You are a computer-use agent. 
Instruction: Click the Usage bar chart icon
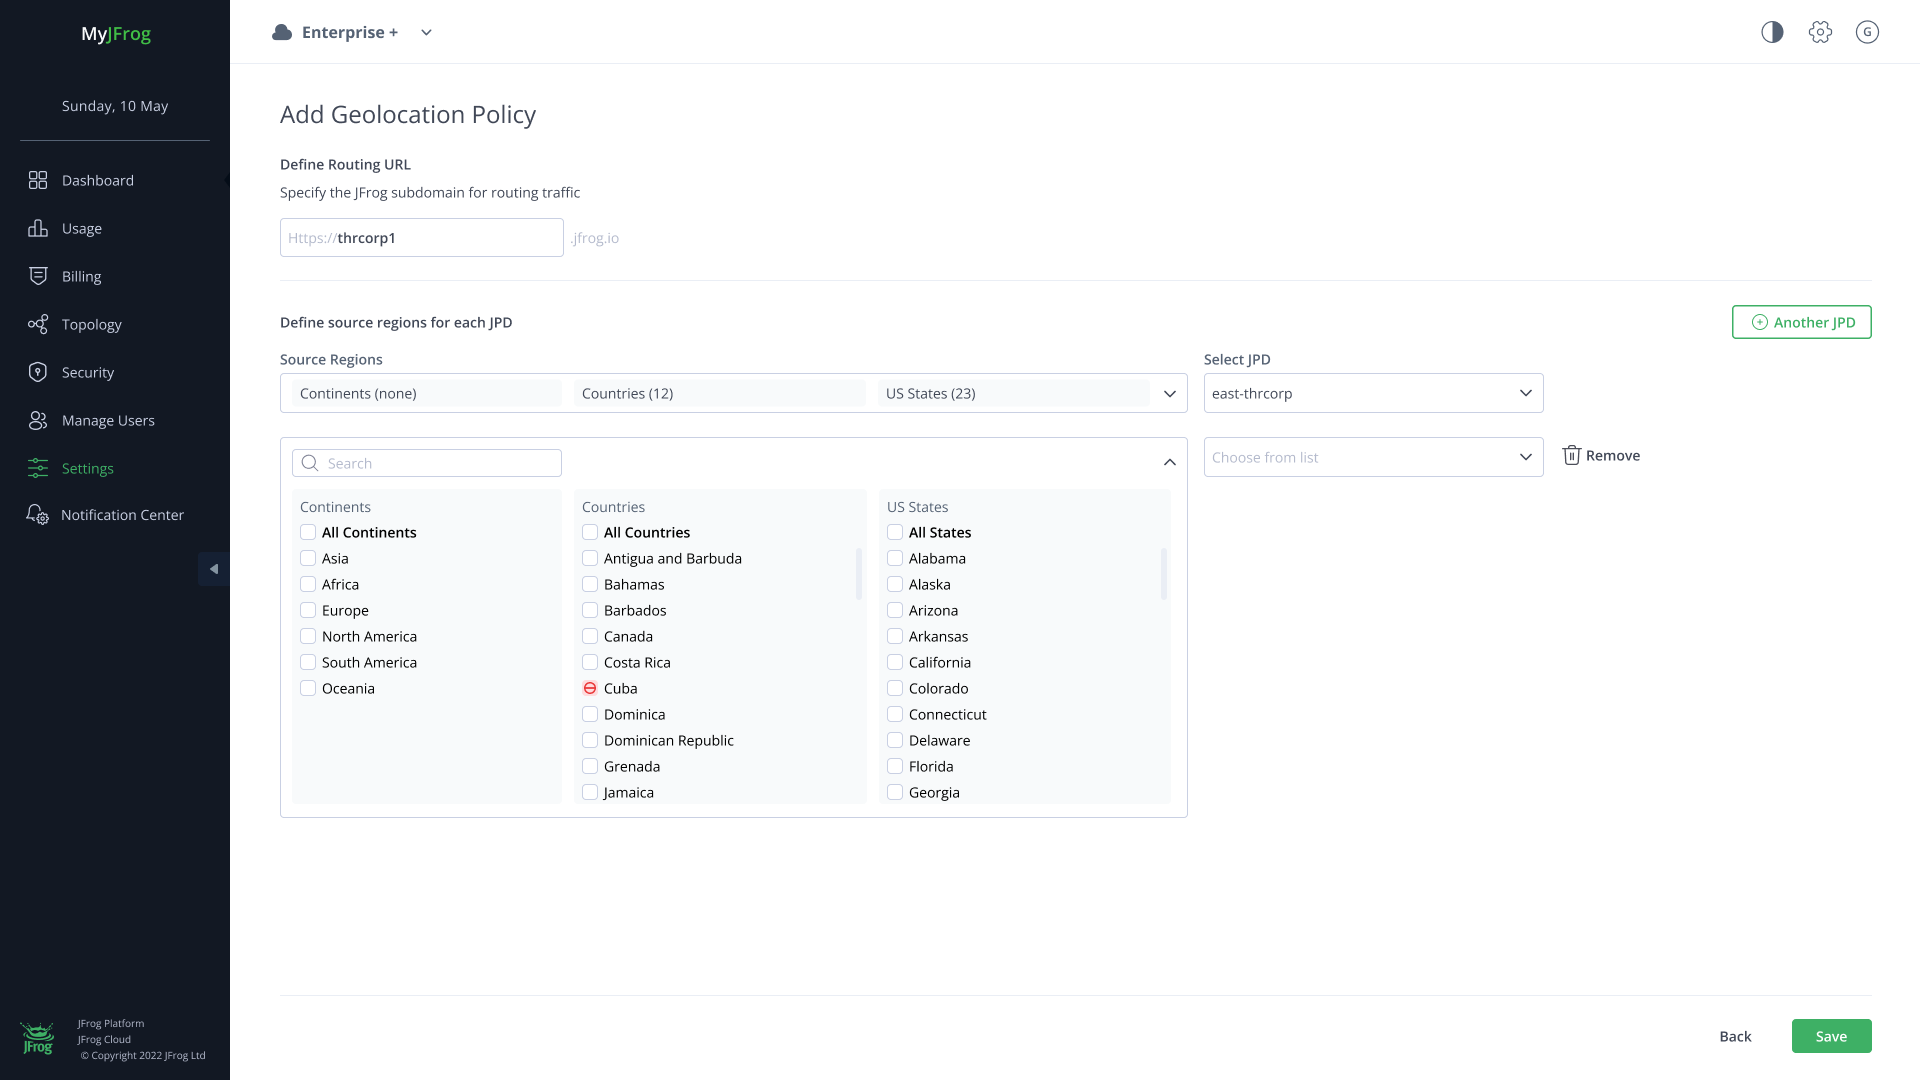pyautogui.click(x=38, y=228)
